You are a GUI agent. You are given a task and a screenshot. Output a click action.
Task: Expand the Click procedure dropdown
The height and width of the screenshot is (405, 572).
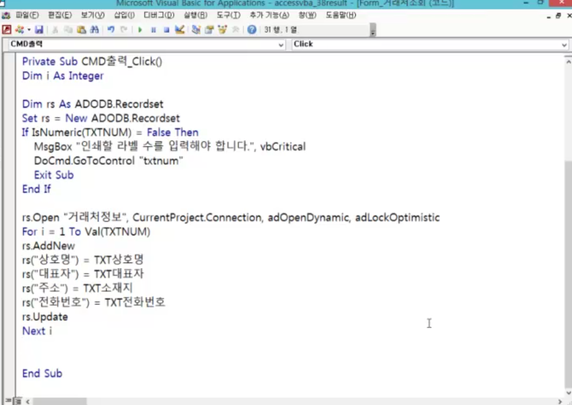click(564, 45)
